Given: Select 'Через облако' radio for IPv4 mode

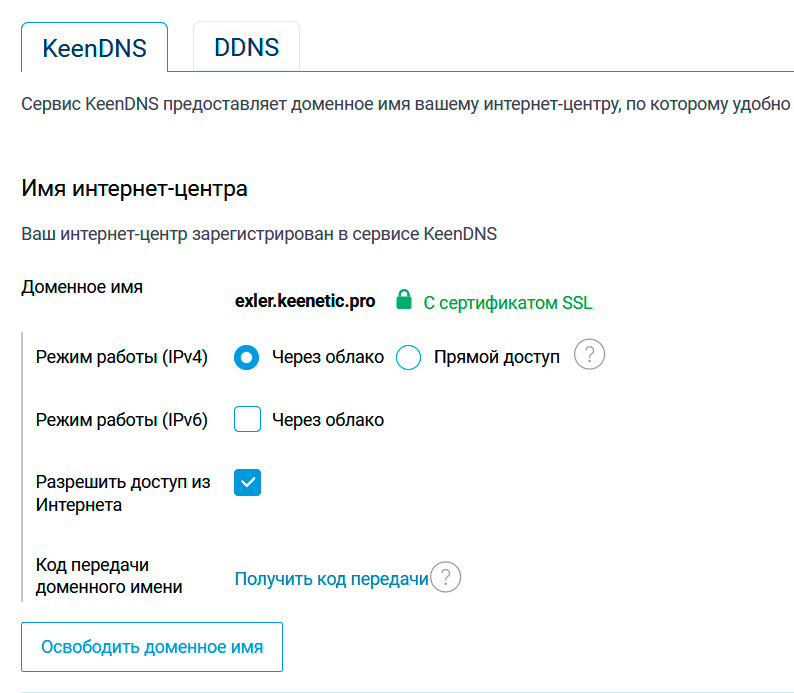Looking at the screenshot, I should tap(247, 357).
